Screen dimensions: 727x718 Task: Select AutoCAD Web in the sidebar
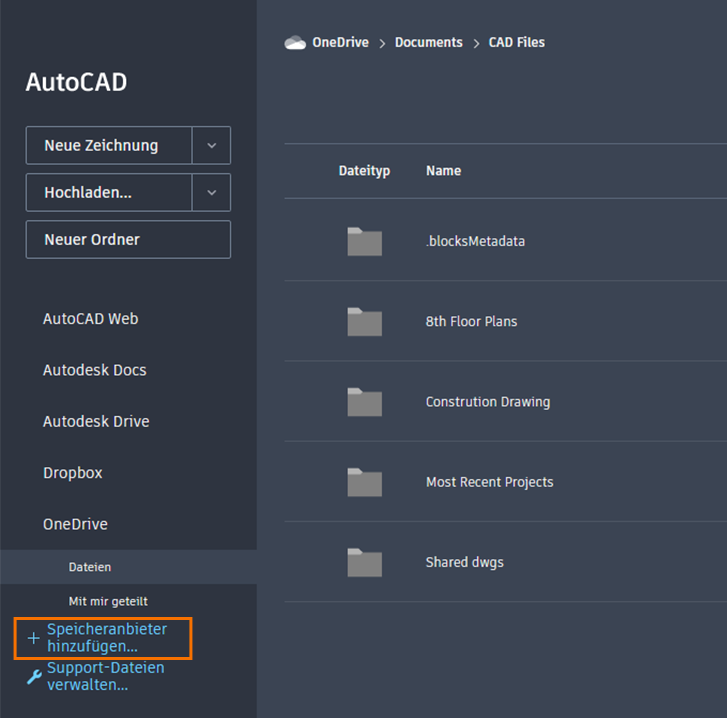pos(90,319)
